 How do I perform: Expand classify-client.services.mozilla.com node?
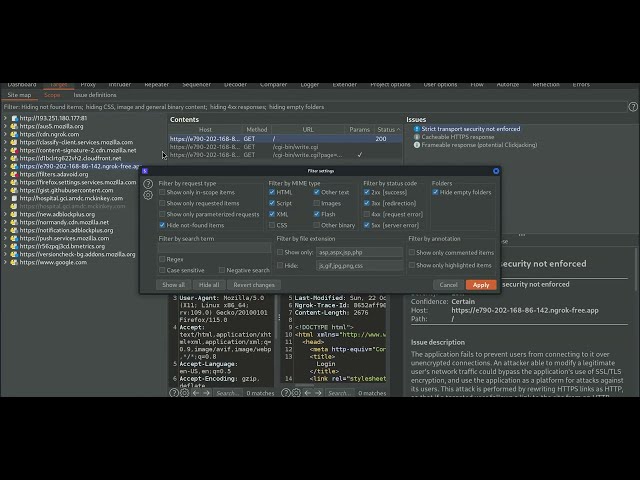5,142
